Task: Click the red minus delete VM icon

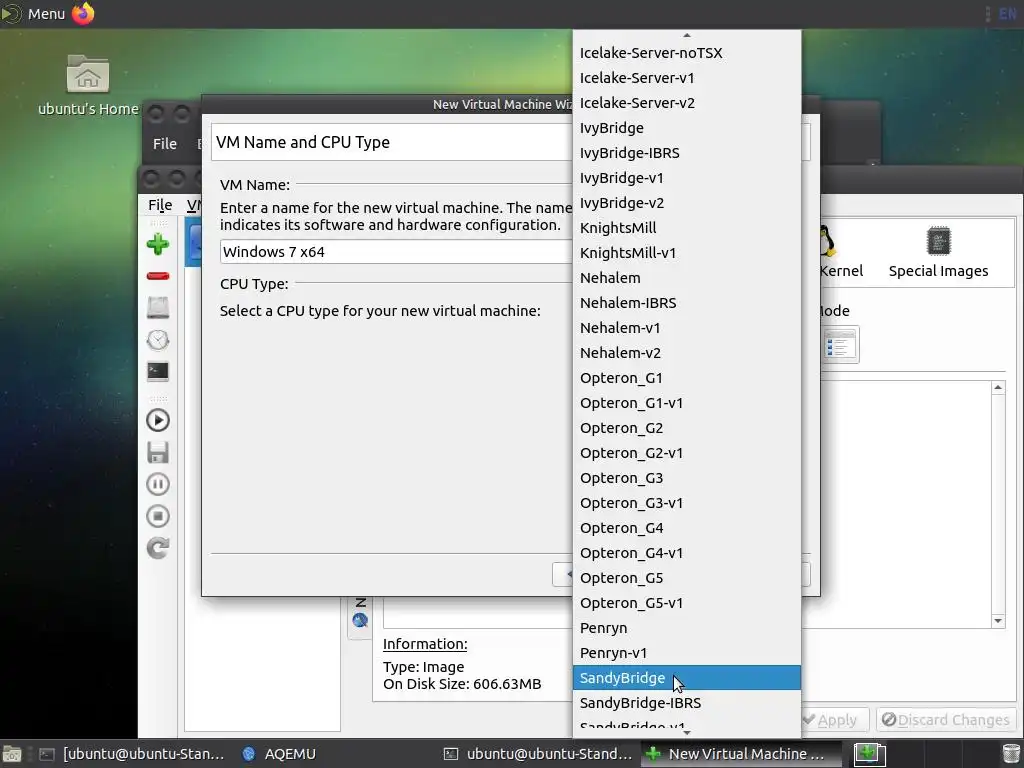Action: 157,276
